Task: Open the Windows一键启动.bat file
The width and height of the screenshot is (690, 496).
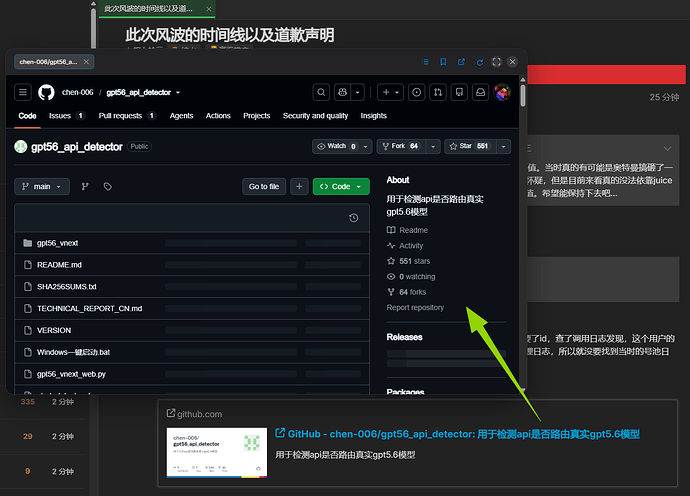Action: pyautogui.click(x=73, y=352)
